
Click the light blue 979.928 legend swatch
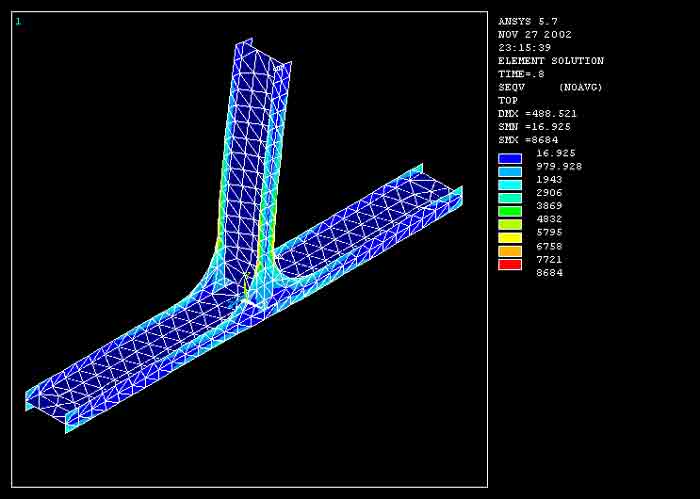click(x=510, y=171)
